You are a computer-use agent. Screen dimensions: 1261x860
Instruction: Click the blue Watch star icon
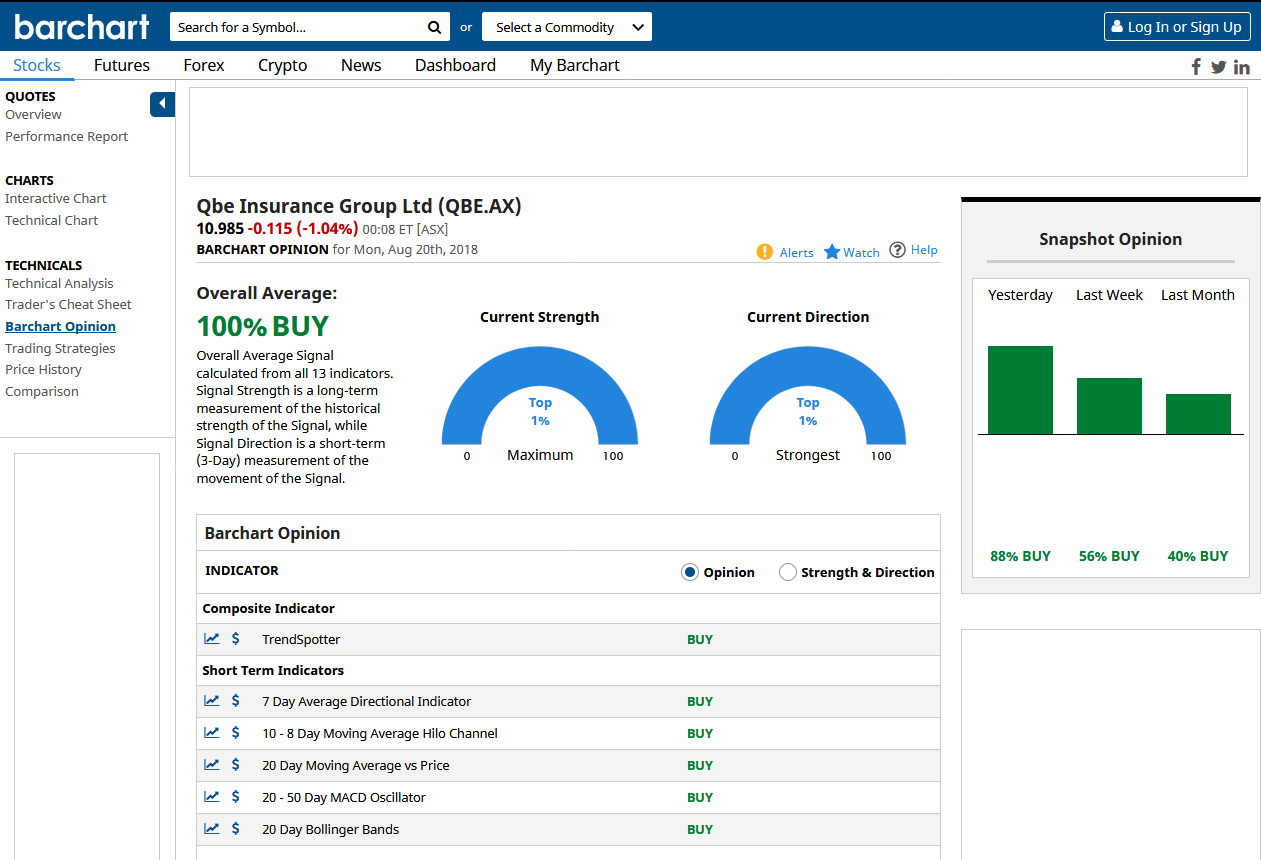(832, 252)
